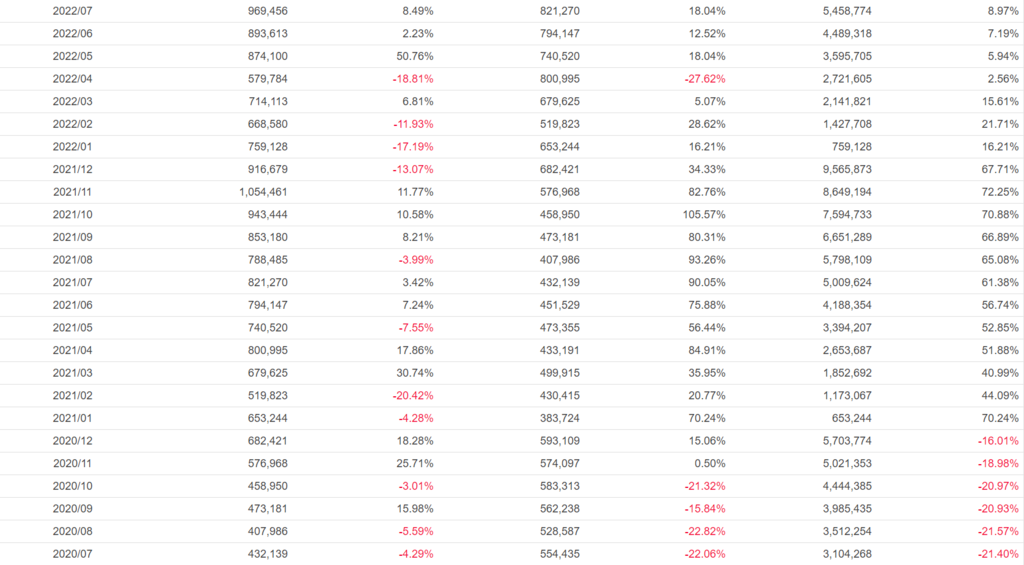Select the 0.50% percentage cell
This screenshot has height=565, width=1024.
click(x=709, y=463)
